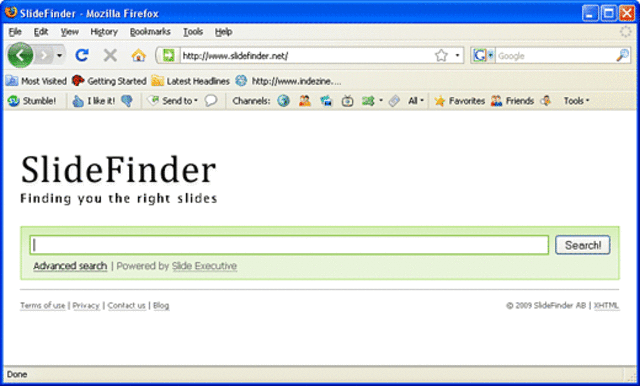The width and height of the screenshot is (640, 386).
Task: Open the Bookmarks menu
Action: (150, 31)
